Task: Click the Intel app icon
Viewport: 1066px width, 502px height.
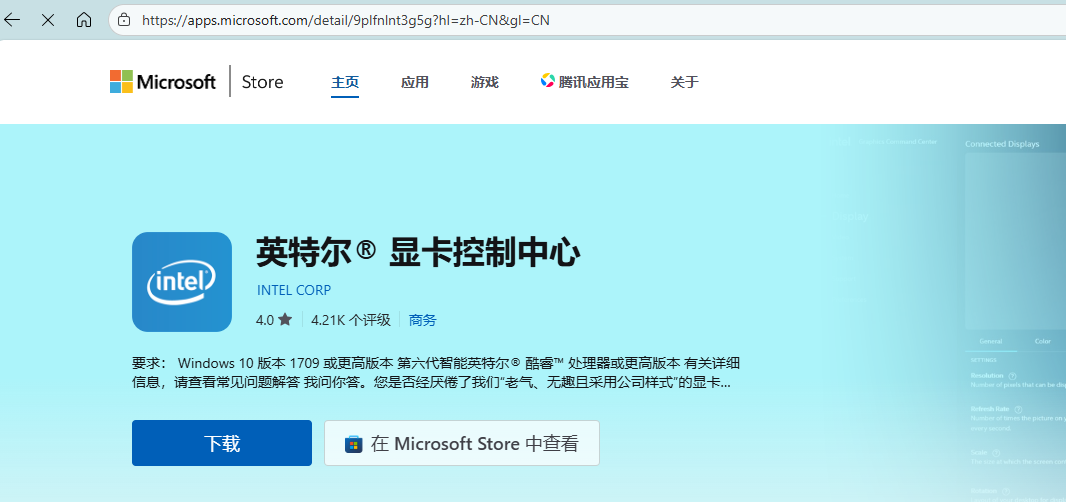Action: pyautogui.click(x=182, y=282)
